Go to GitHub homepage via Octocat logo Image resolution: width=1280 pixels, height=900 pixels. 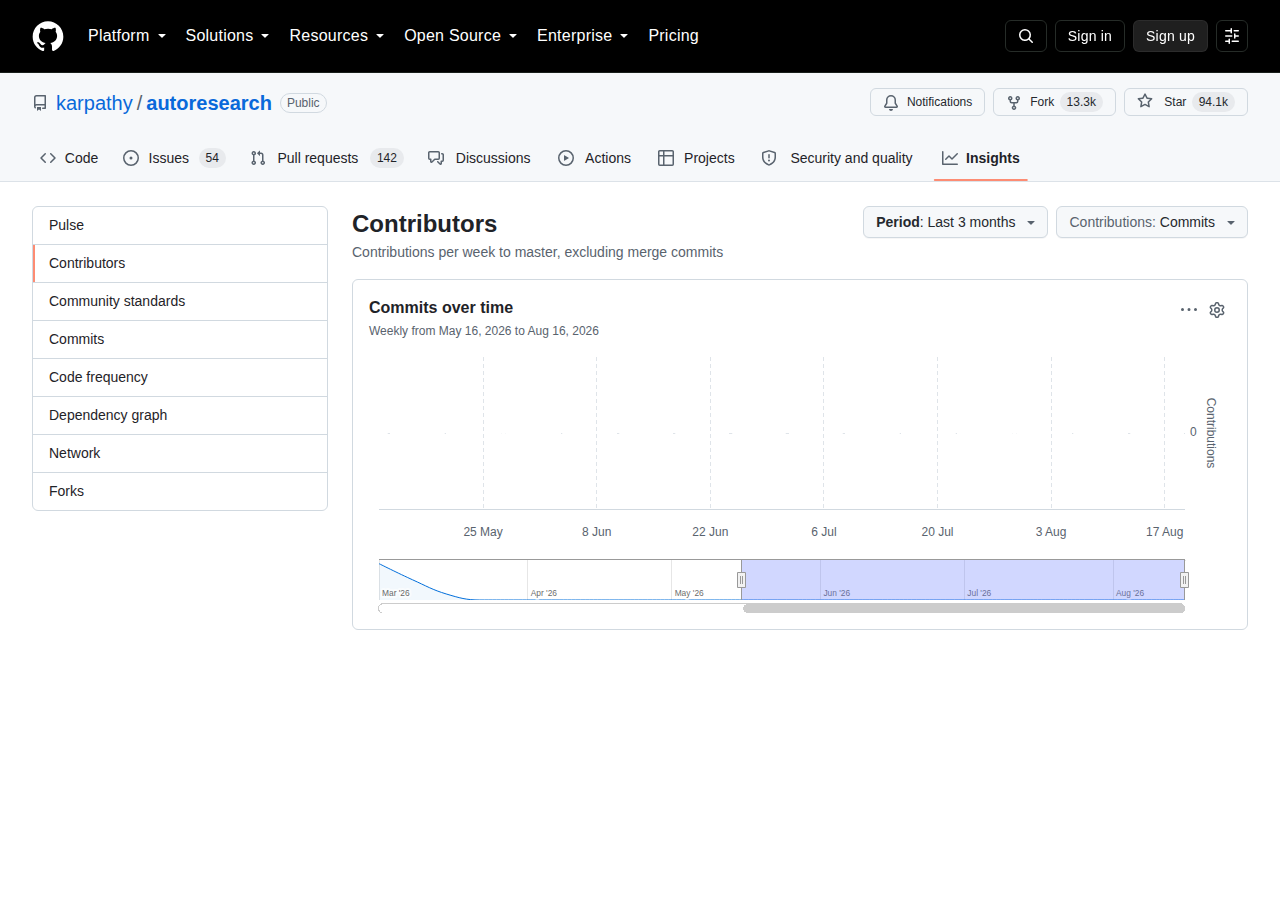[48, 36]
